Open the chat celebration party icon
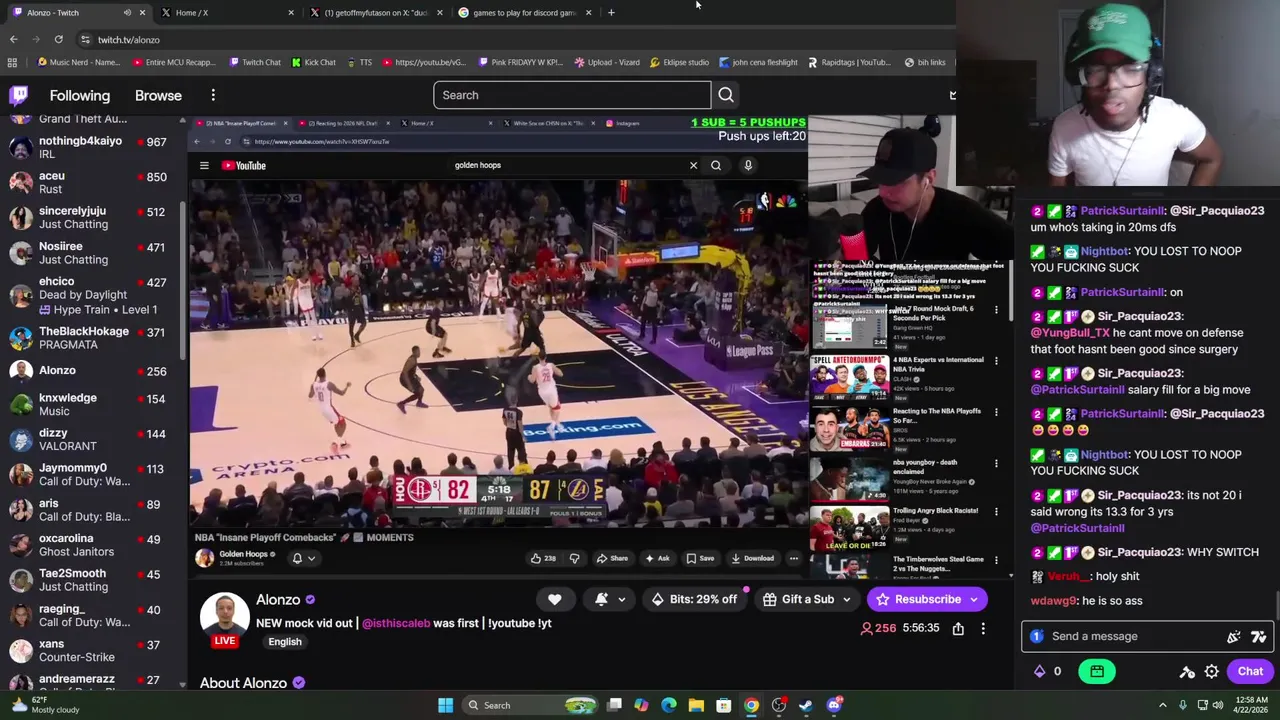This screenshot has width=1280, height=720. pyautogui.click(x=1234, y=636)
